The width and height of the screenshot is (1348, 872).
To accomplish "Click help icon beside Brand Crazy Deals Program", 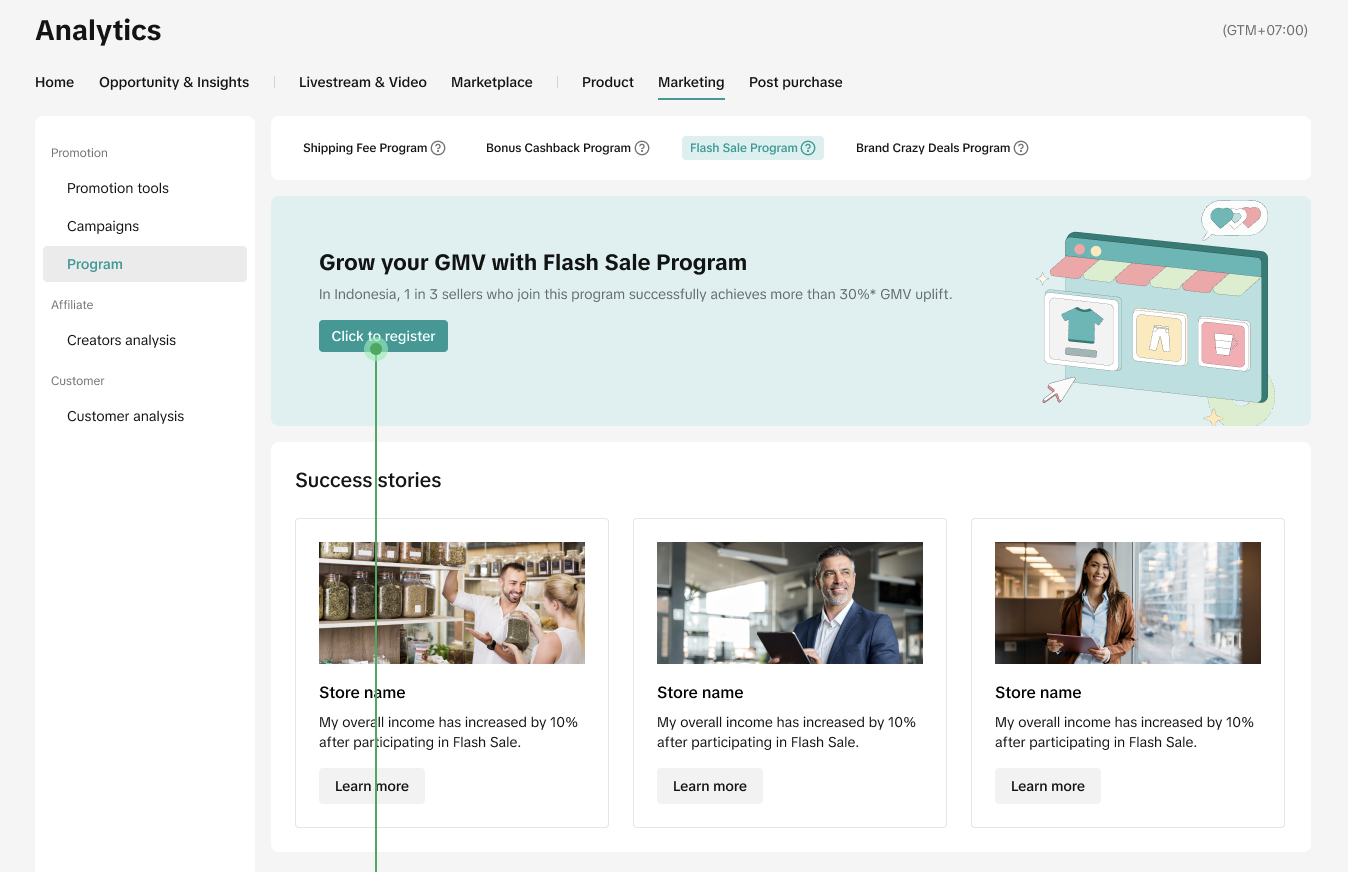I will tap(1021, 148).
